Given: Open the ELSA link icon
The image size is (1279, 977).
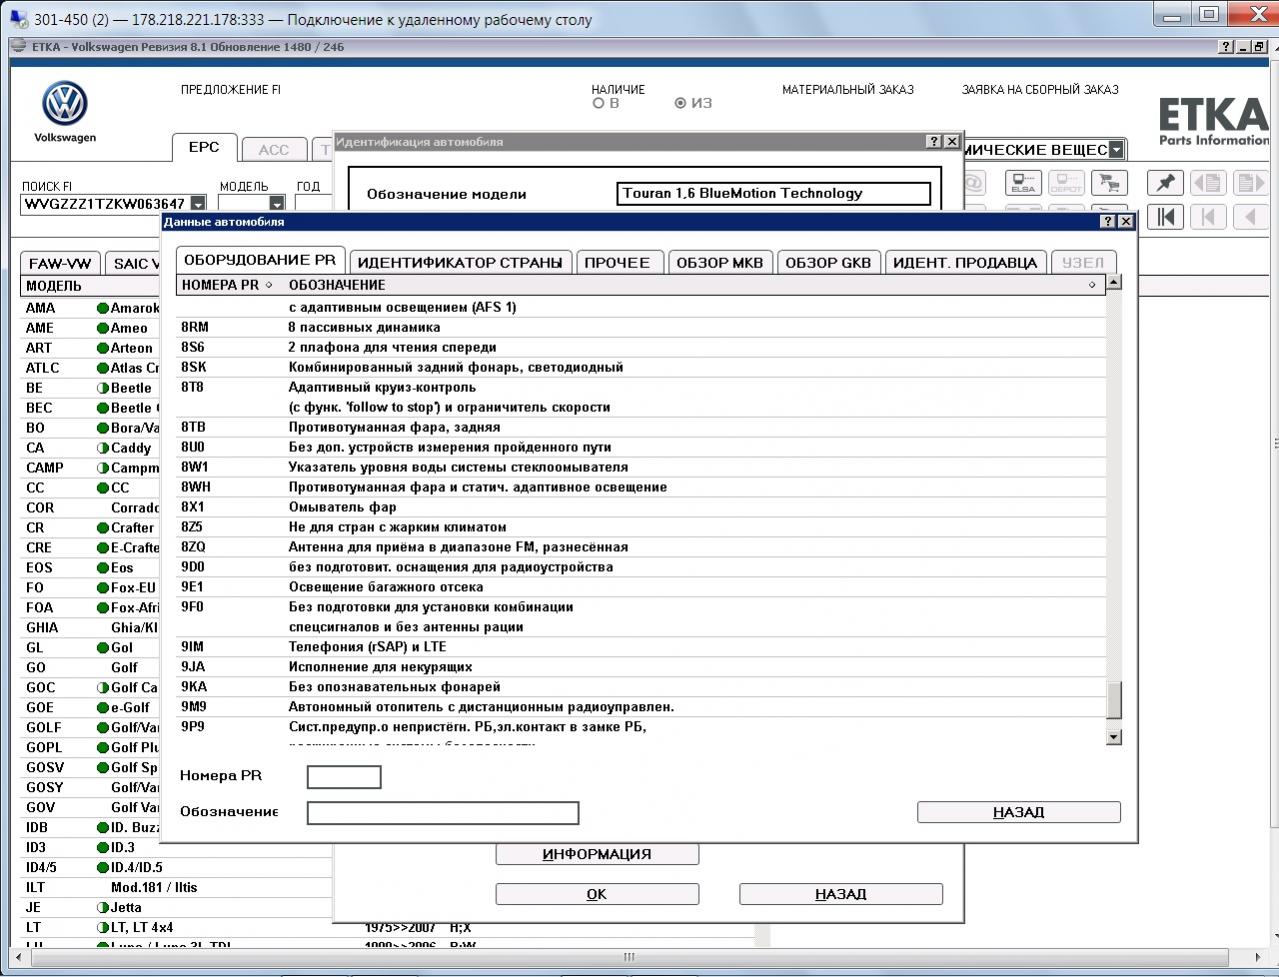Looking at the screenshot, I should 1023,184.
